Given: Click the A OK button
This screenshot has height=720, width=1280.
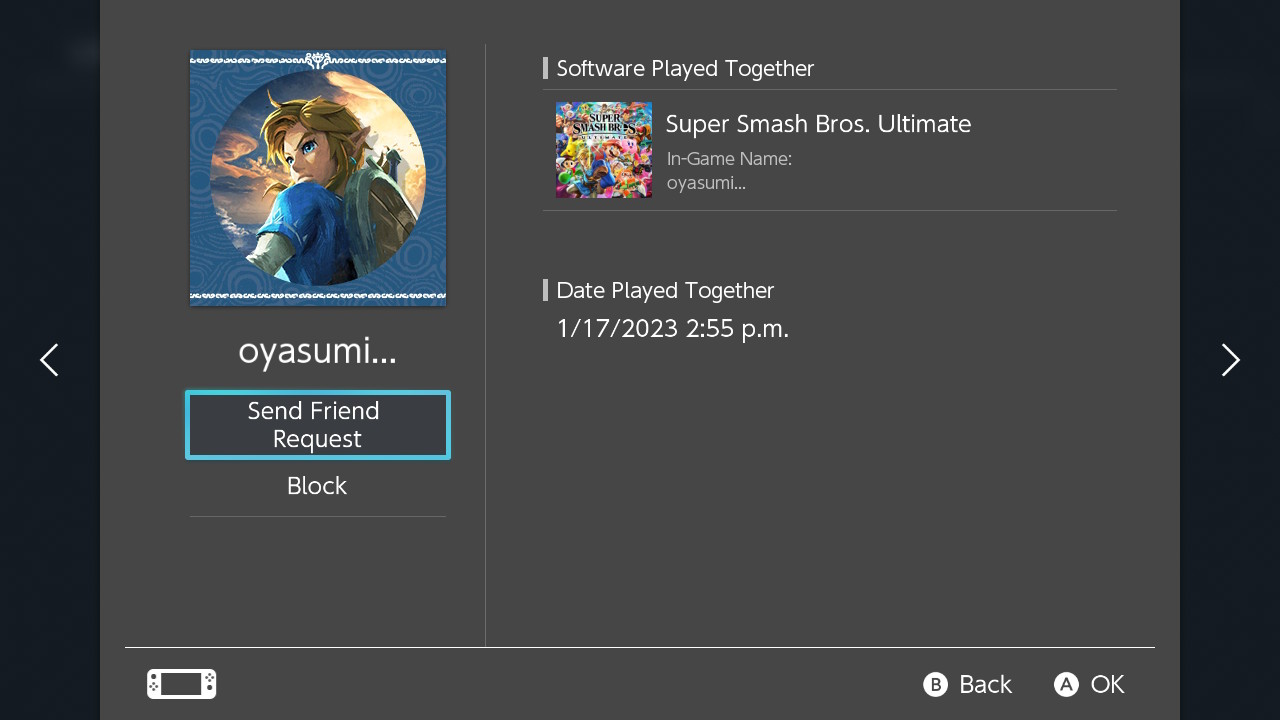Looking at the screenshot, I should [1089, 684].
